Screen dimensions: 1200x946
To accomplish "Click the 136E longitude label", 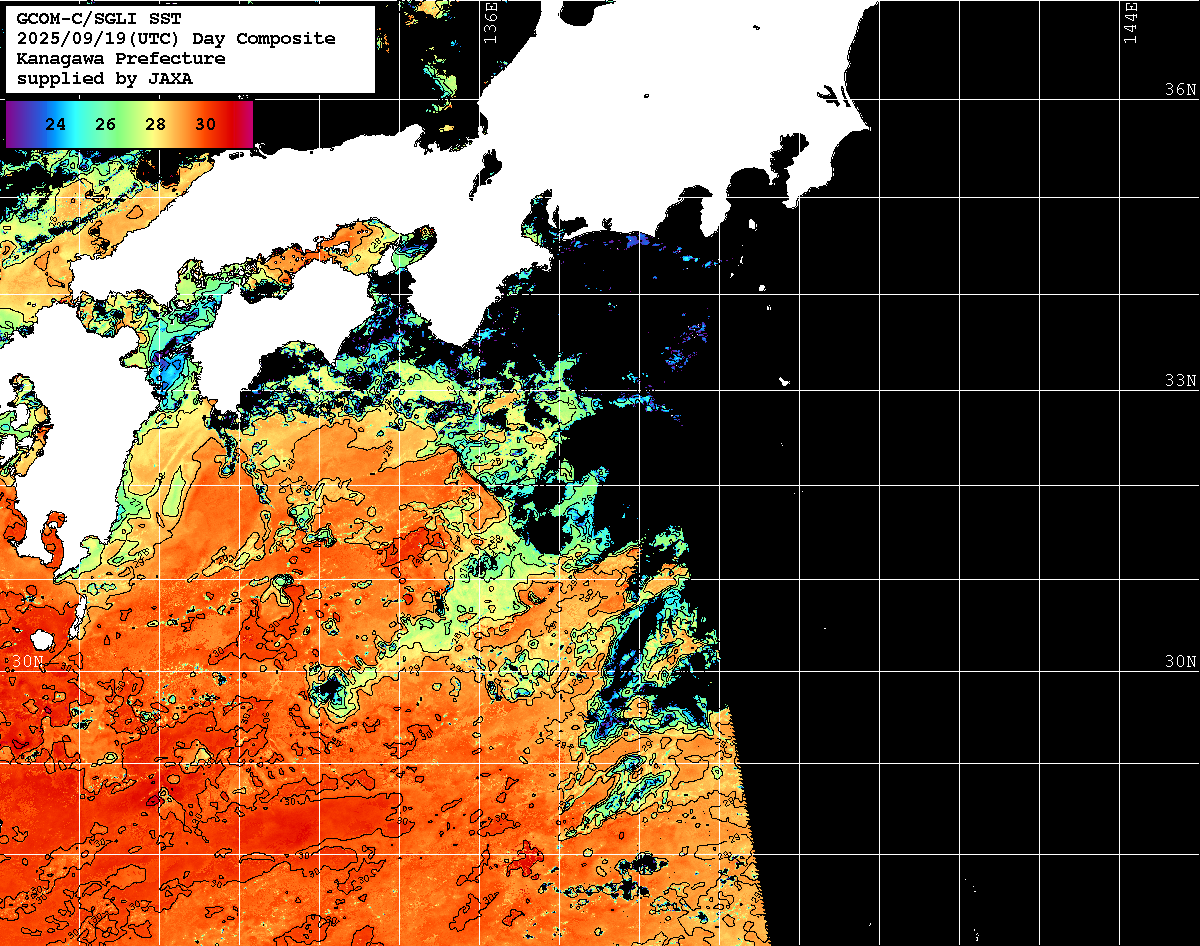I will [490, 23].
